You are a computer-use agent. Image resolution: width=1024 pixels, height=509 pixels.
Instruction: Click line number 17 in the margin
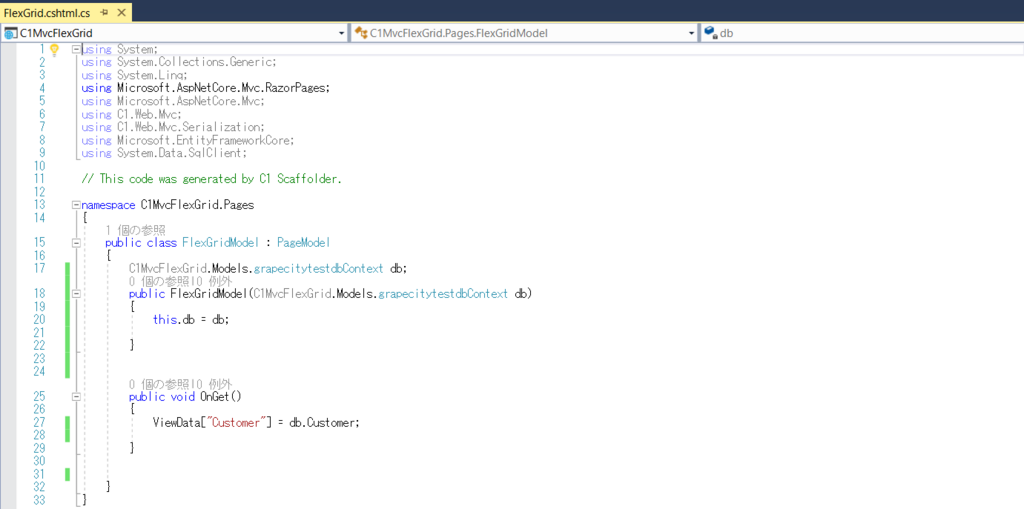[39, 269]
